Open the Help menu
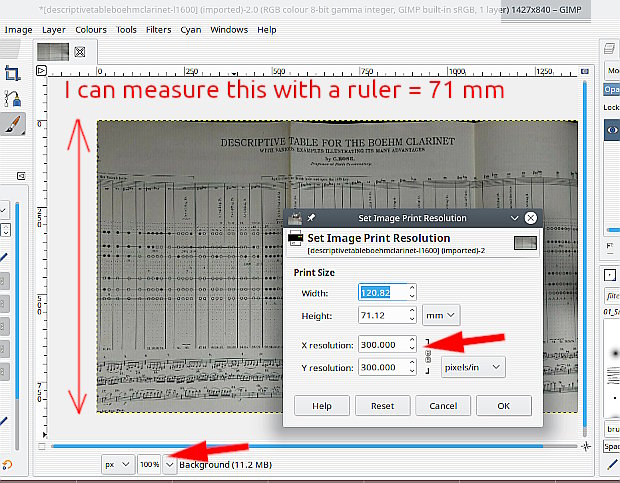Viewport: 620px width, 483px height. pyautogui.click(x=267, y=30)
